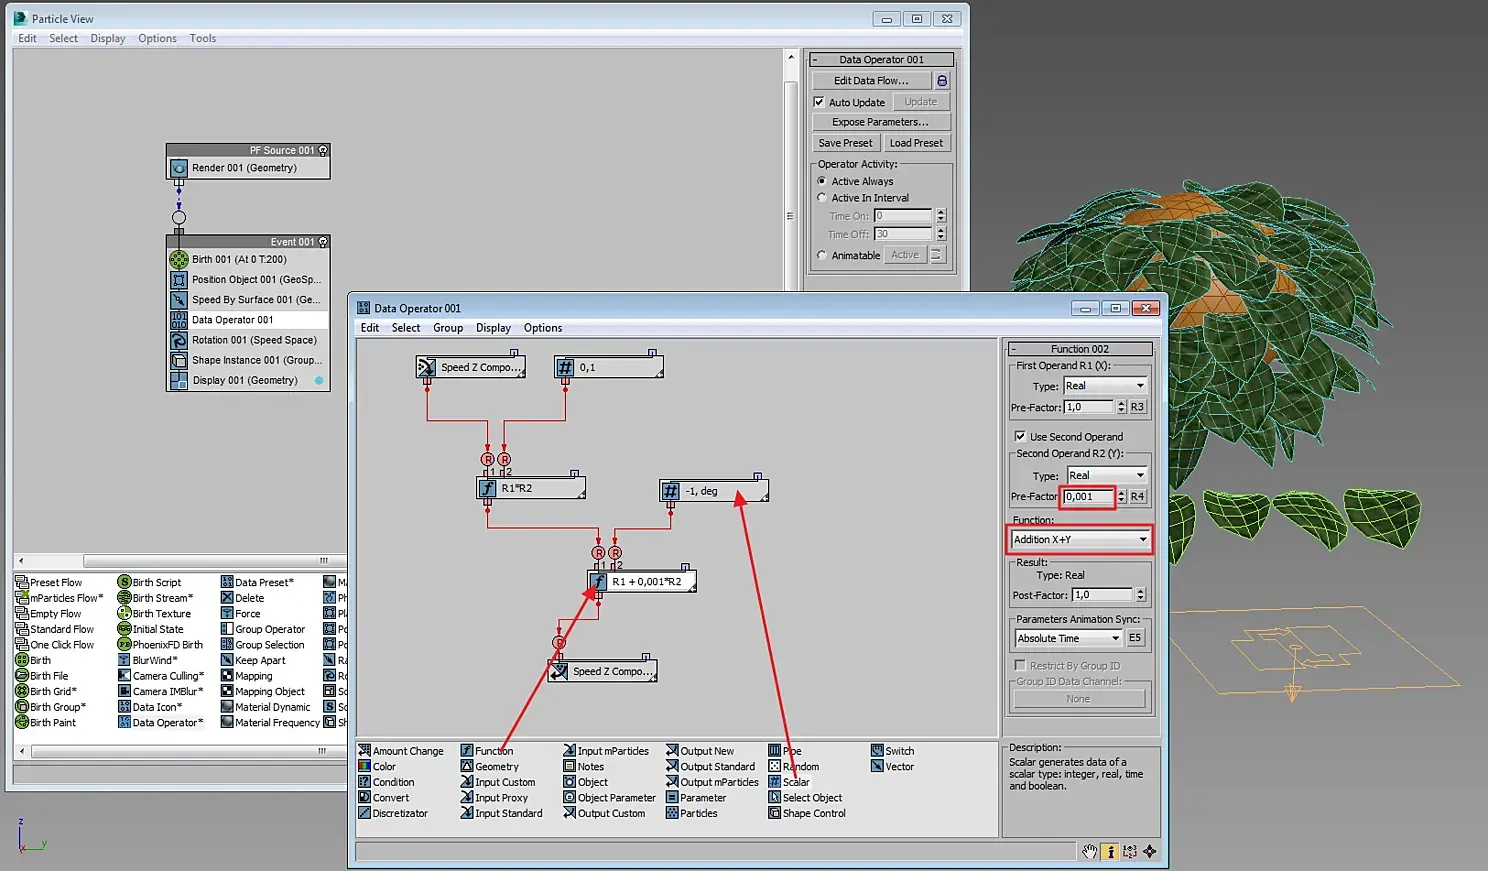Select the Function operator icon in depot
Image resolution: width=1488 pixels, height=871 pixels.
point(467,751)
